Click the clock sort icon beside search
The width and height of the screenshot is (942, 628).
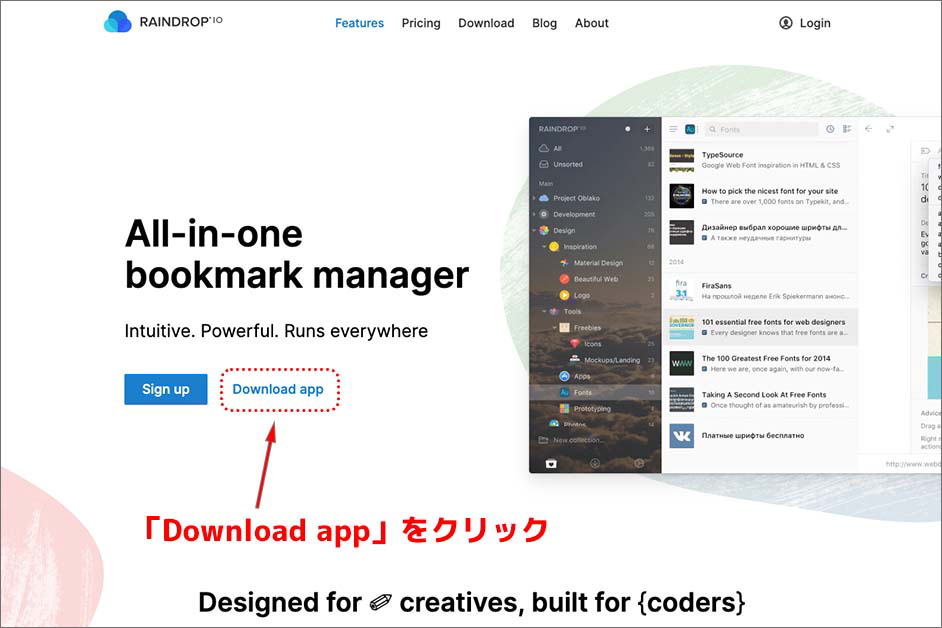(830, 129)
